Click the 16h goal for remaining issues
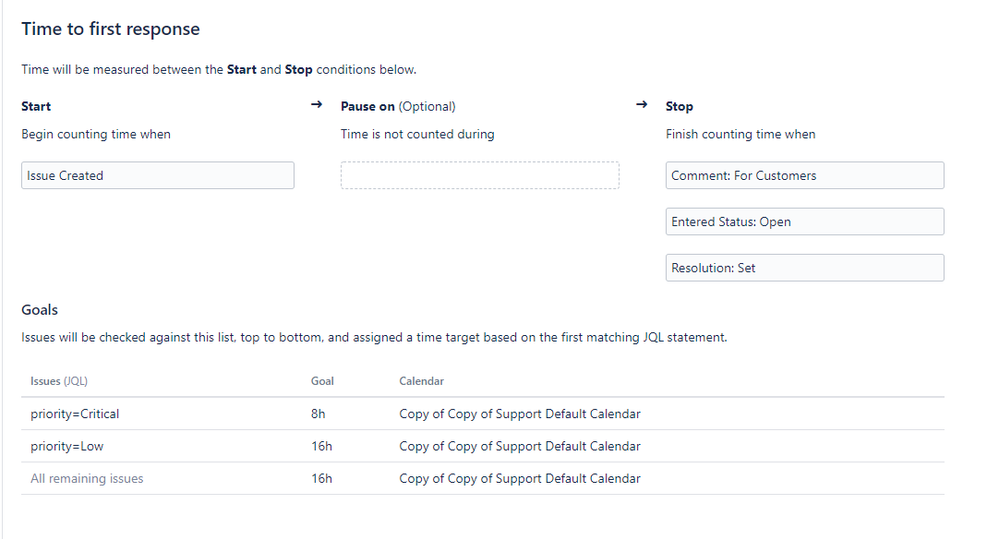Viewport: 999px width, 539px height. pos(322,478)
